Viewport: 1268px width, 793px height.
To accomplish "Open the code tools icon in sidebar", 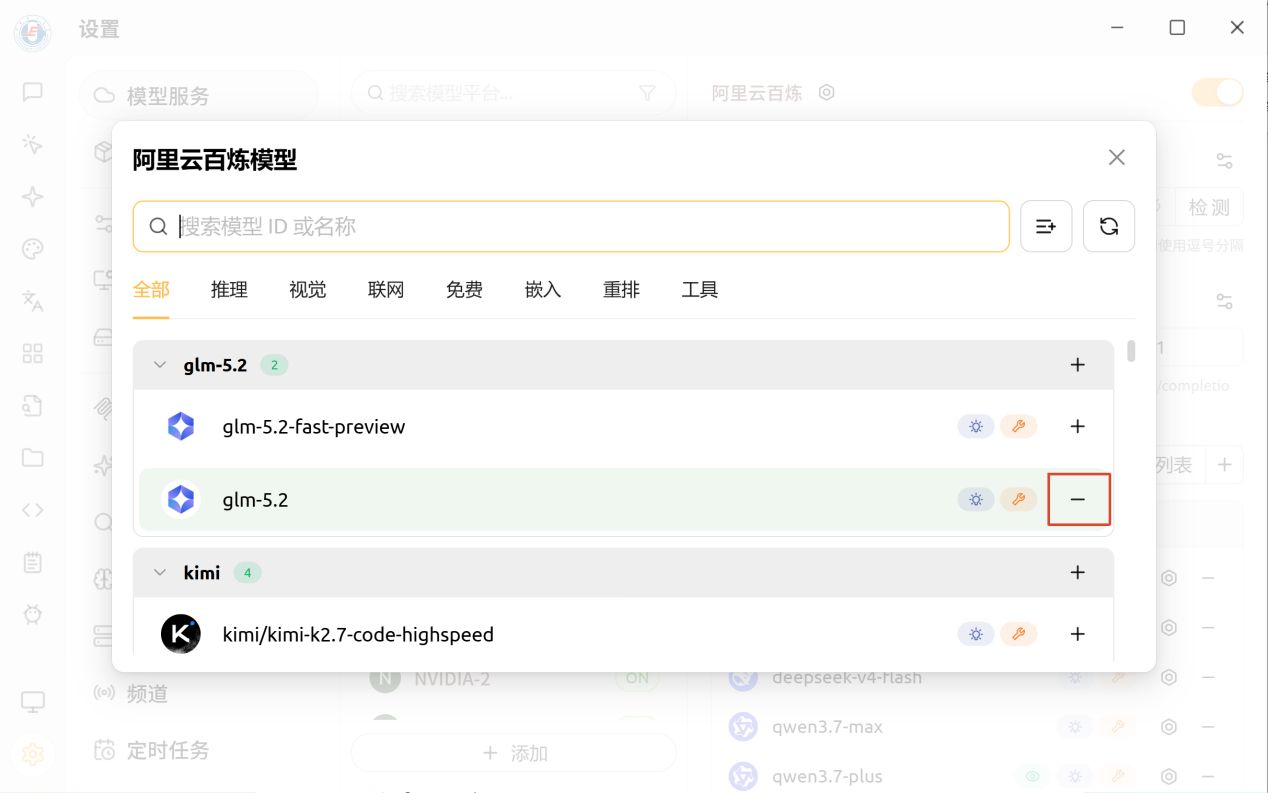I will (33, 510).
